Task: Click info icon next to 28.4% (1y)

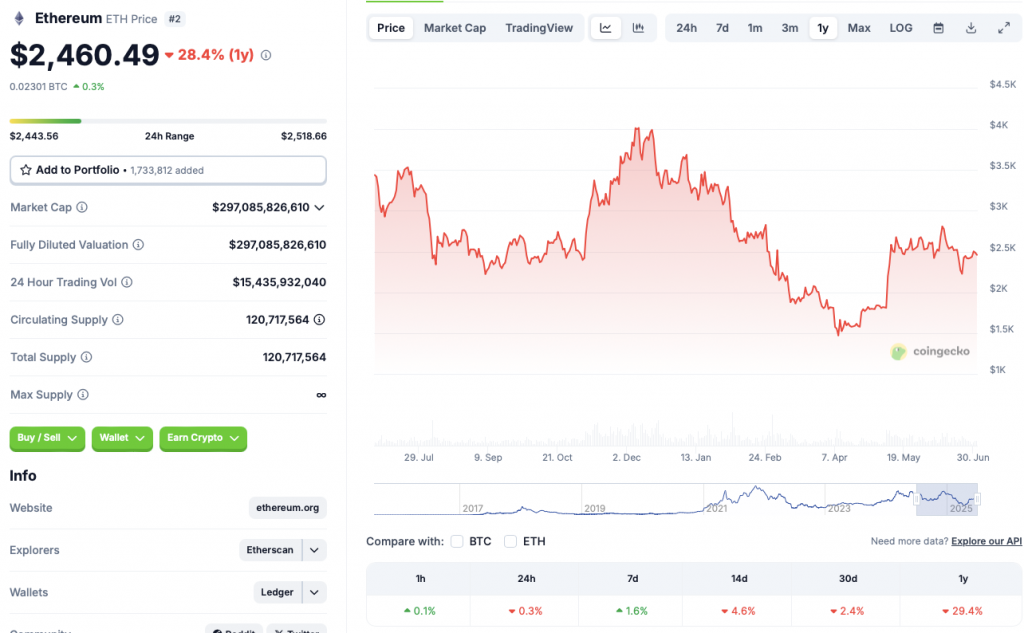Action: tap(266, 56)
